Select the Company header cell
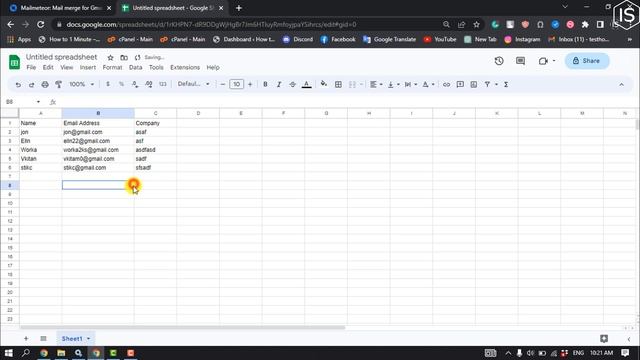 click(155, 123)
